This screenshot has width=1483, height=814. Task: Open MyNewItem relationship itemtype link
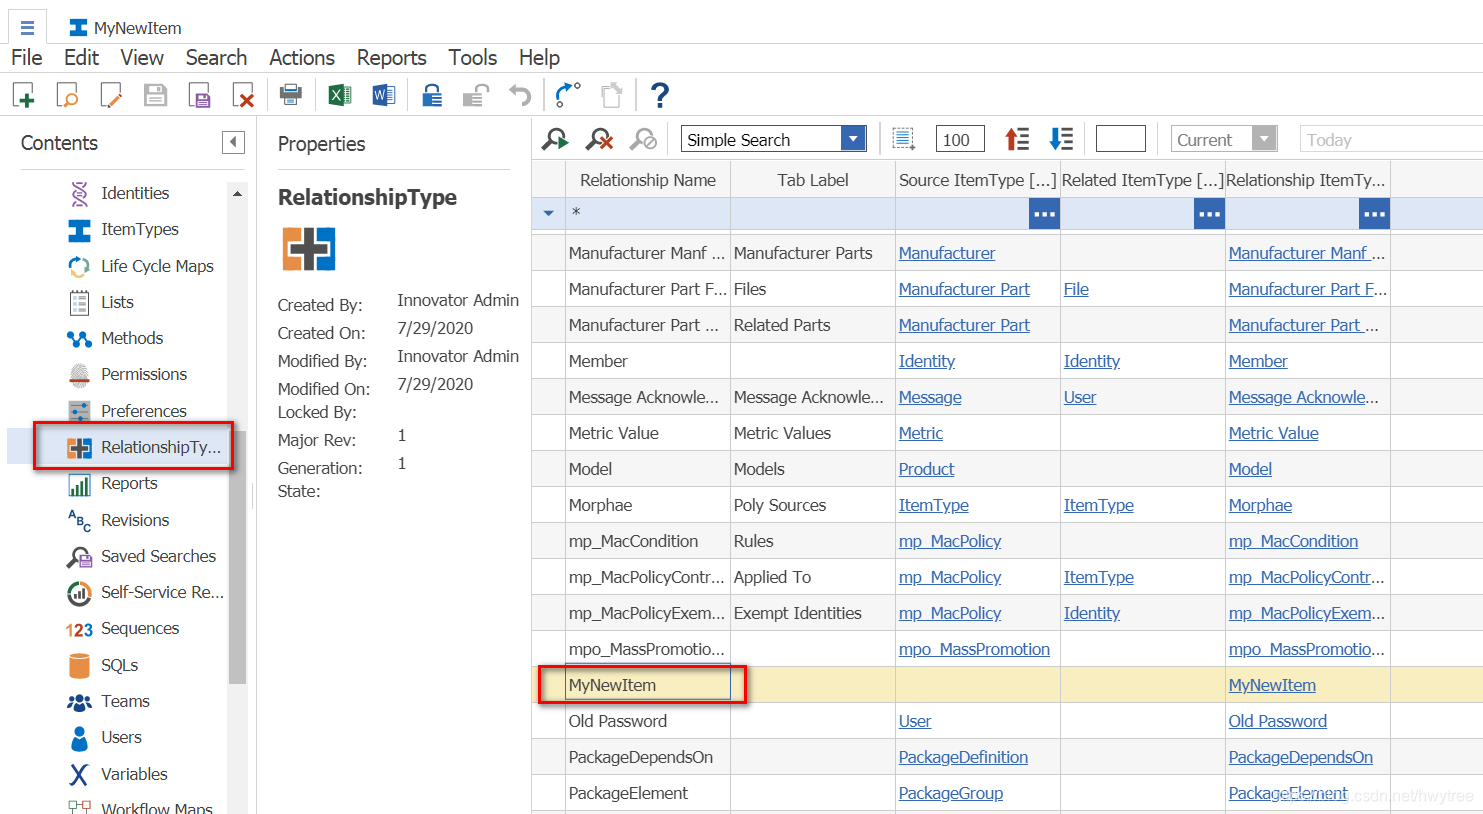(1272, 685)
